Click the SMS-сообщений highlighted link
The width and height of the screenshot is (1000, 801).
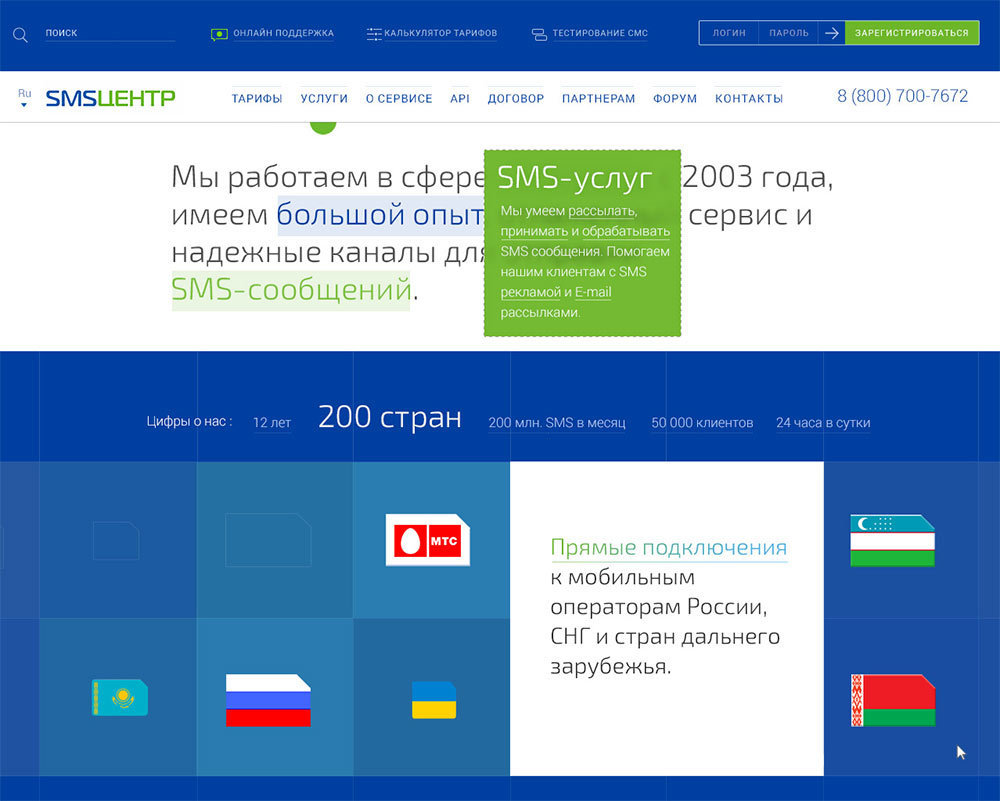[291, 290]
